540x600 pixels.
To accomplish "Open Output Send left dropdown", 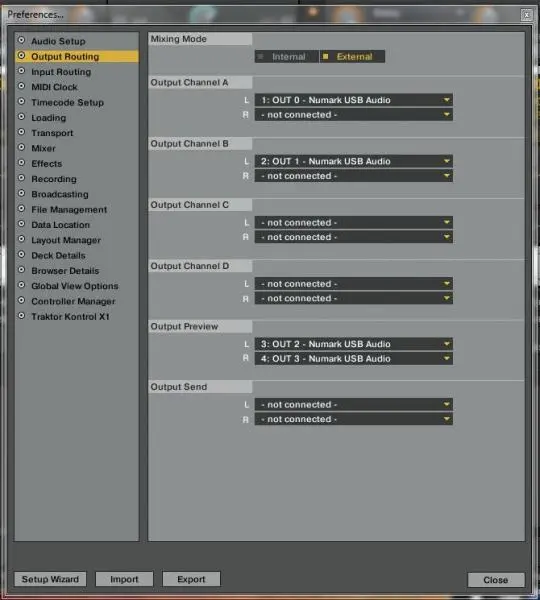I will 354,404.
